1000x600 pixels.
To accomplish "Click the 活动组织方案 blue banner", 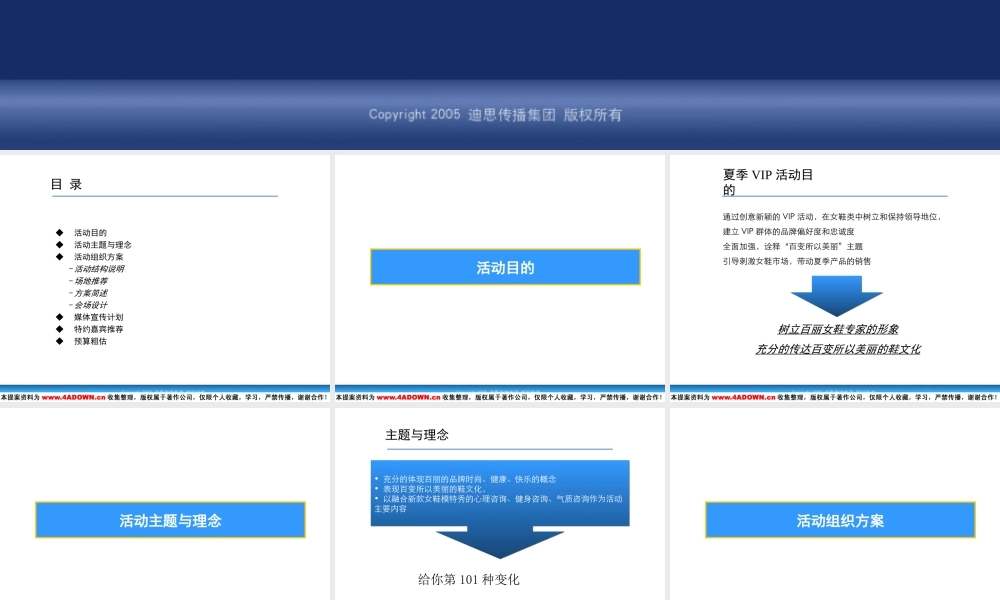I will pos(838,519).
